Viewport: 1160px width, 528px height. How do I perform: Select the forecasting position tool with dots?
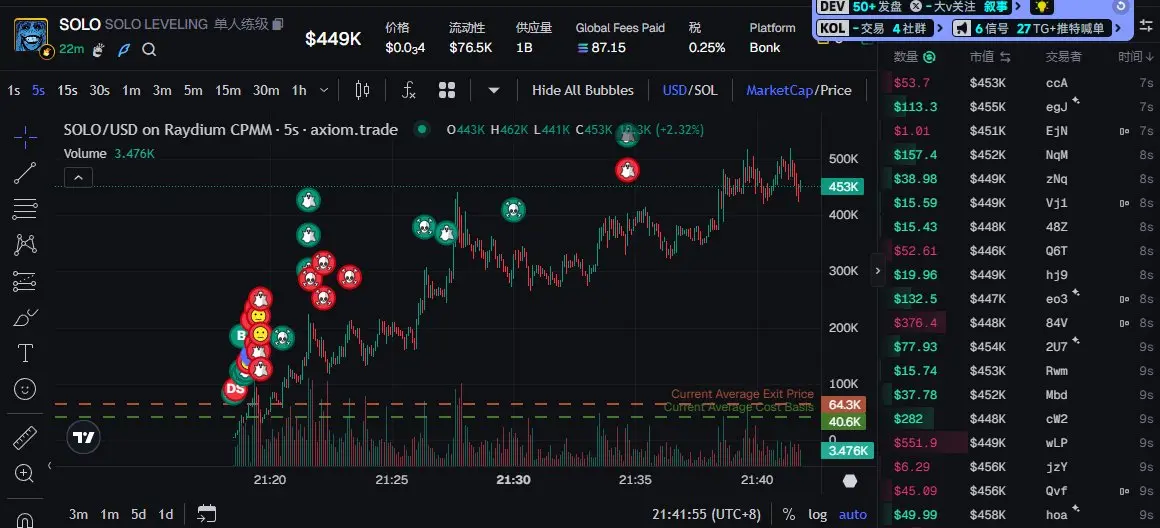[x=25, y=281]
